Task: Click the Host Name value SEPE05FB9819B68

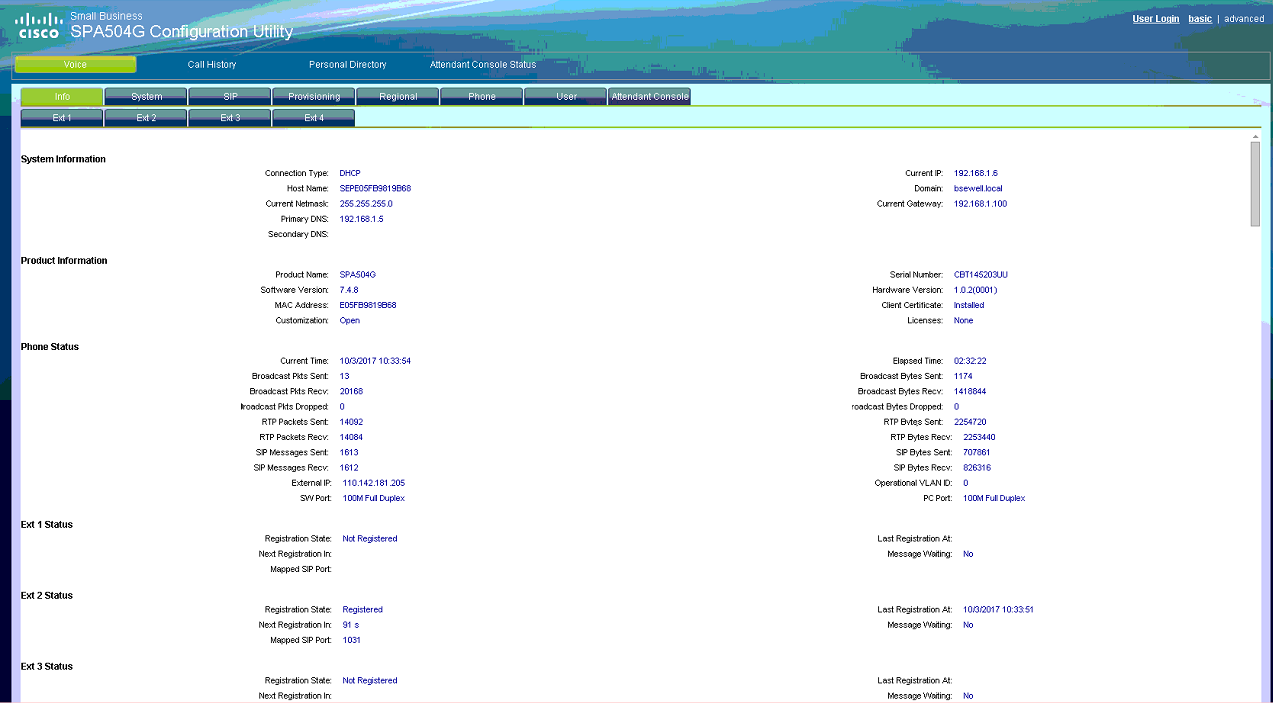Action: pyautogui.click(x=375, y=188)
